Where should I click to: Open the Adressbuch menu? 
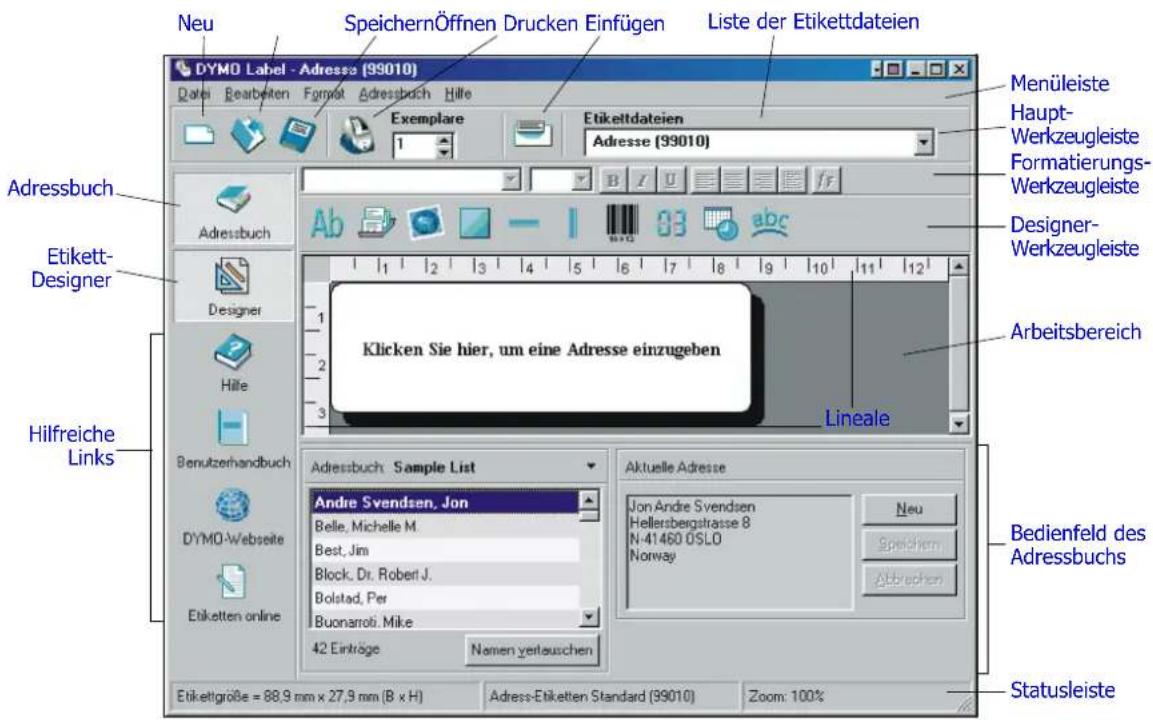394,94
